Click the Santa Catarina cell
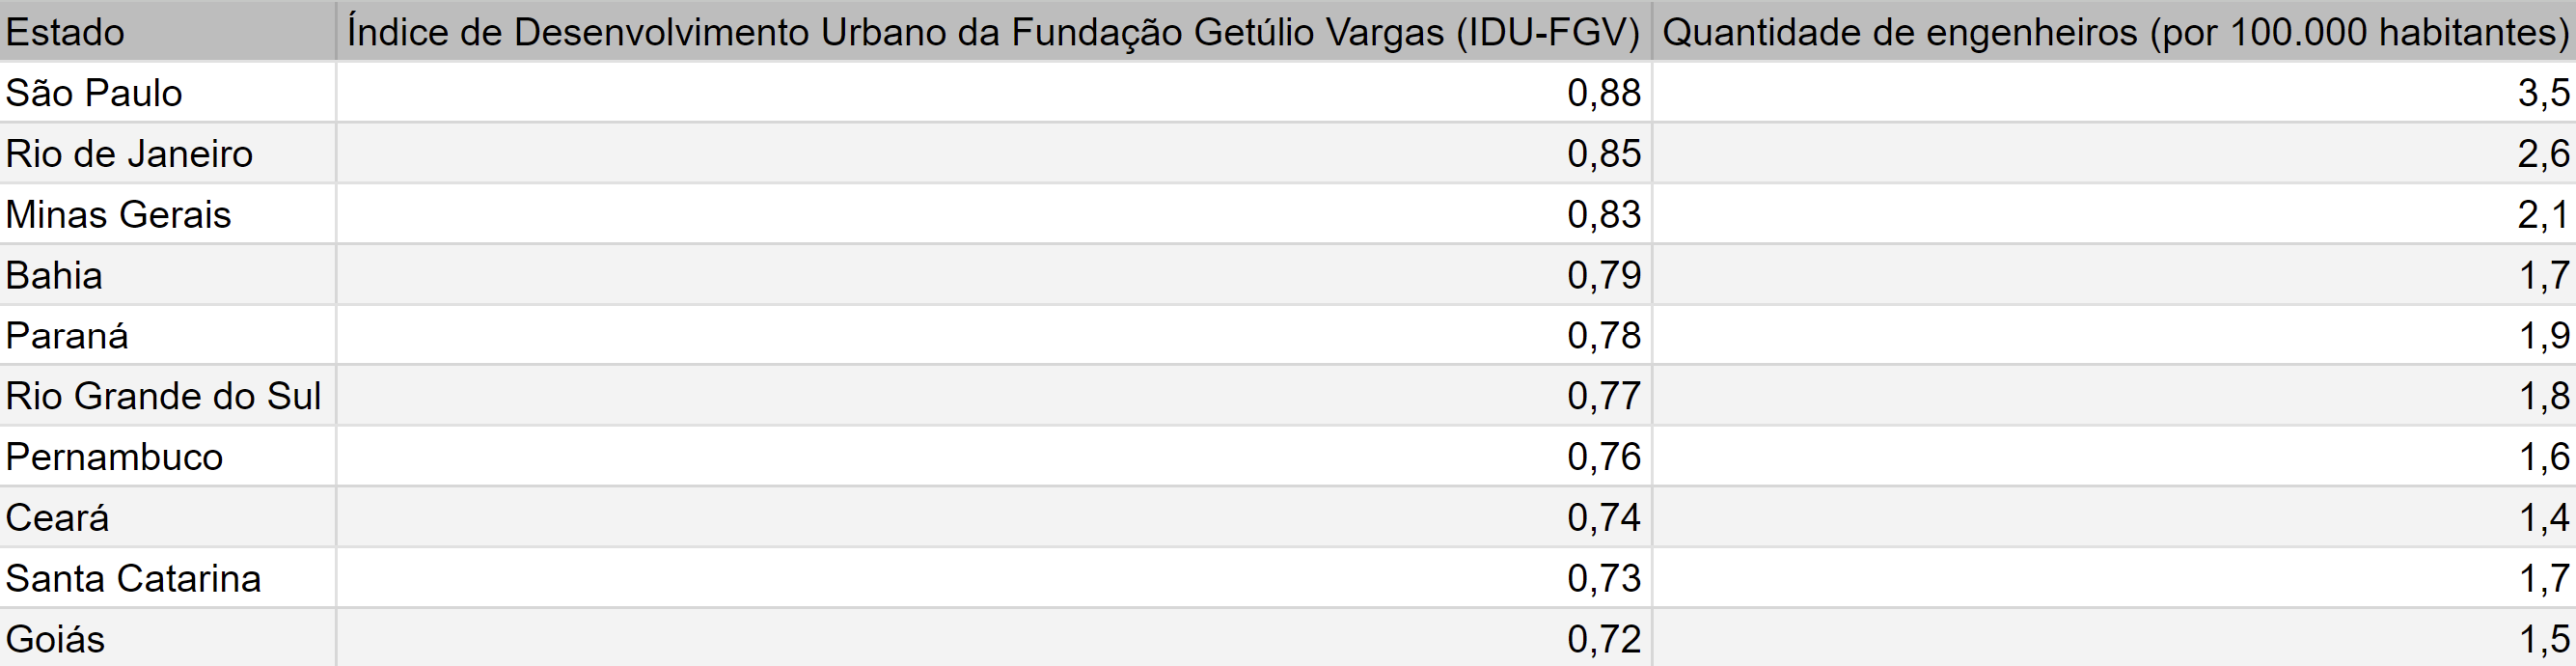This screenshot has height=666, width=2576. point(167,578)
